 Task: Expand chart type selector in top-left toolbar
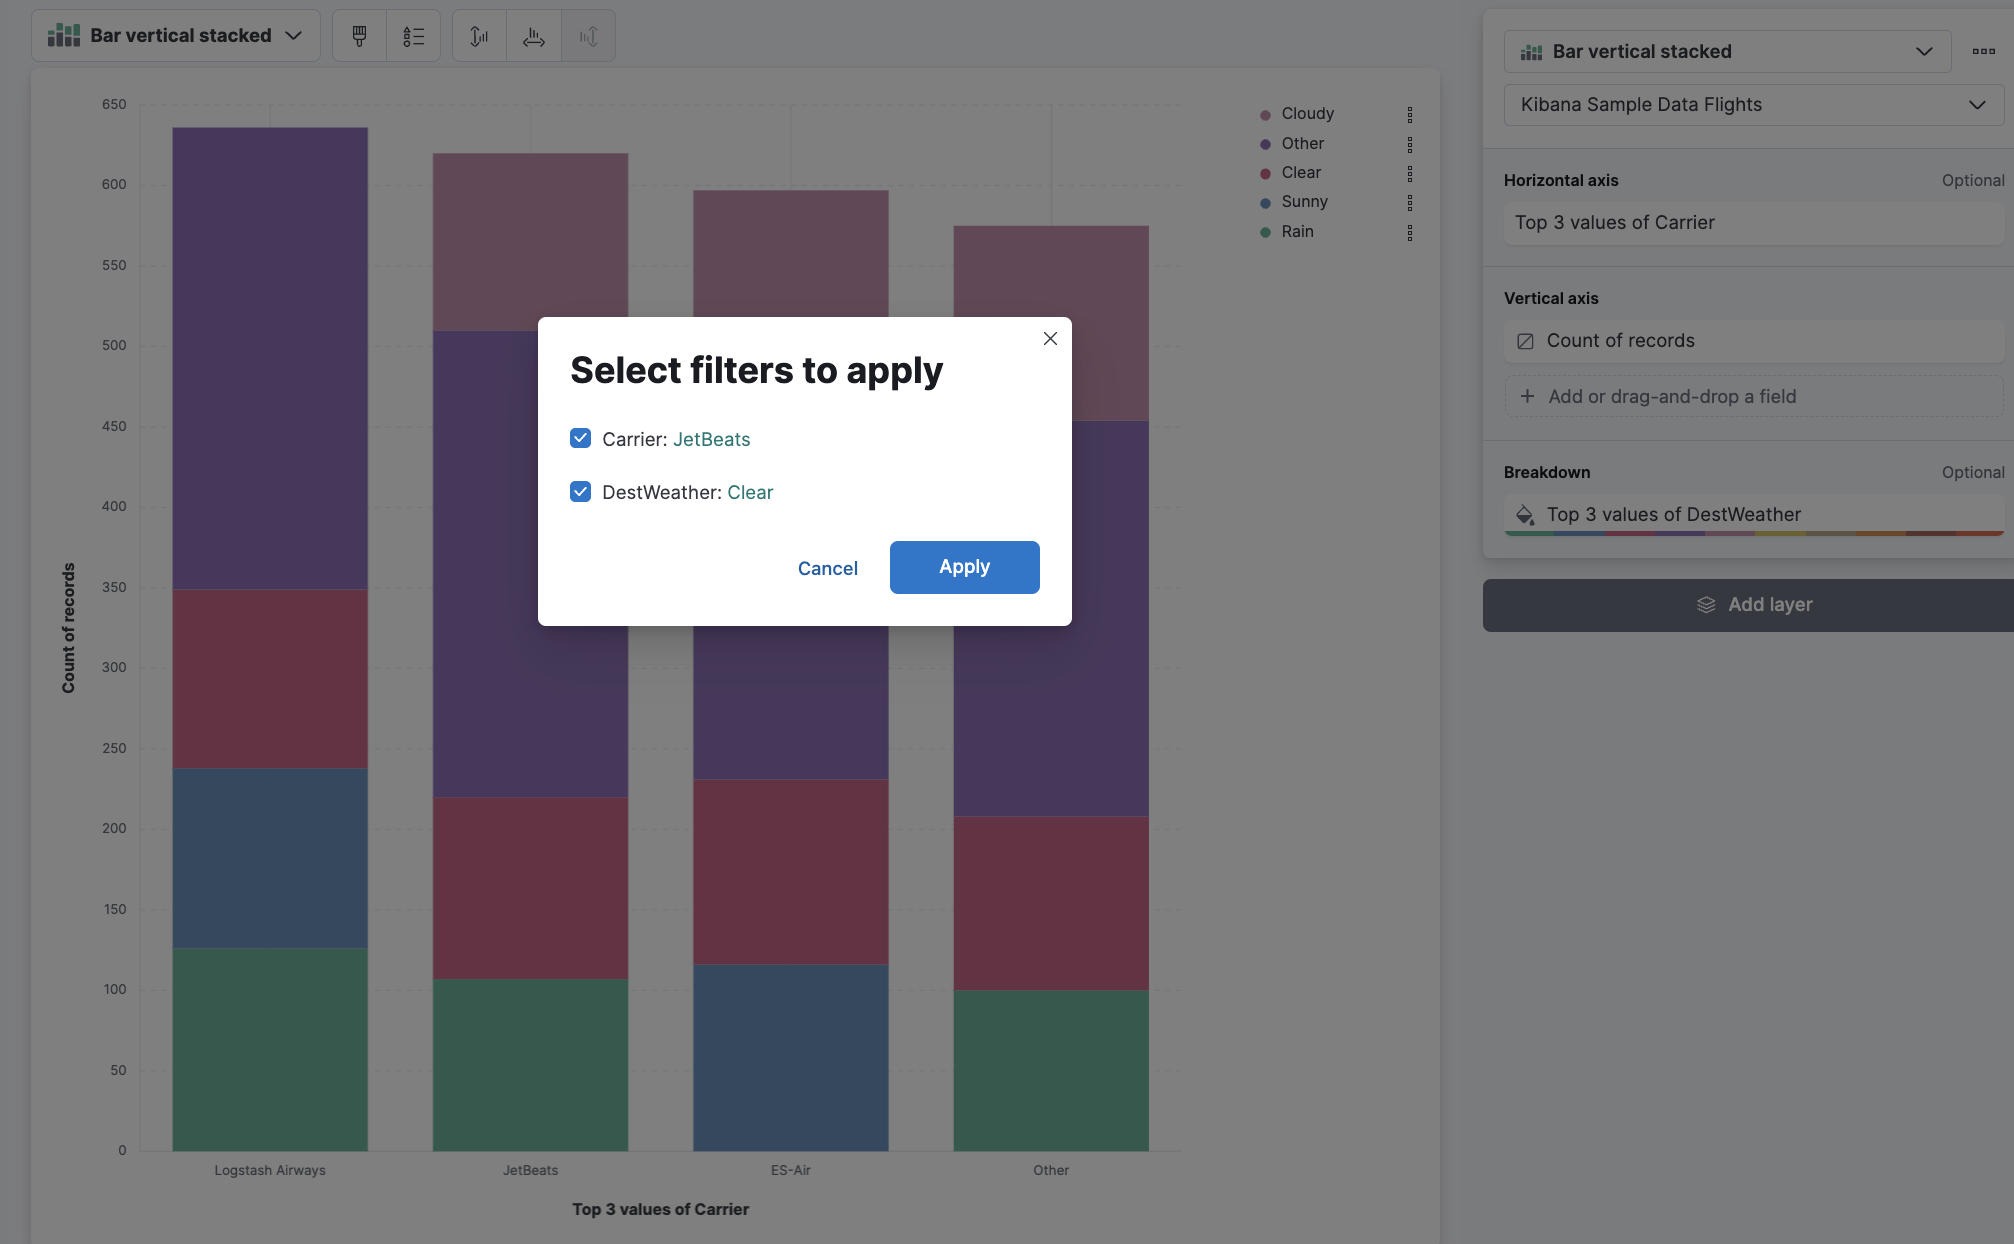click(x=176, y=35)
